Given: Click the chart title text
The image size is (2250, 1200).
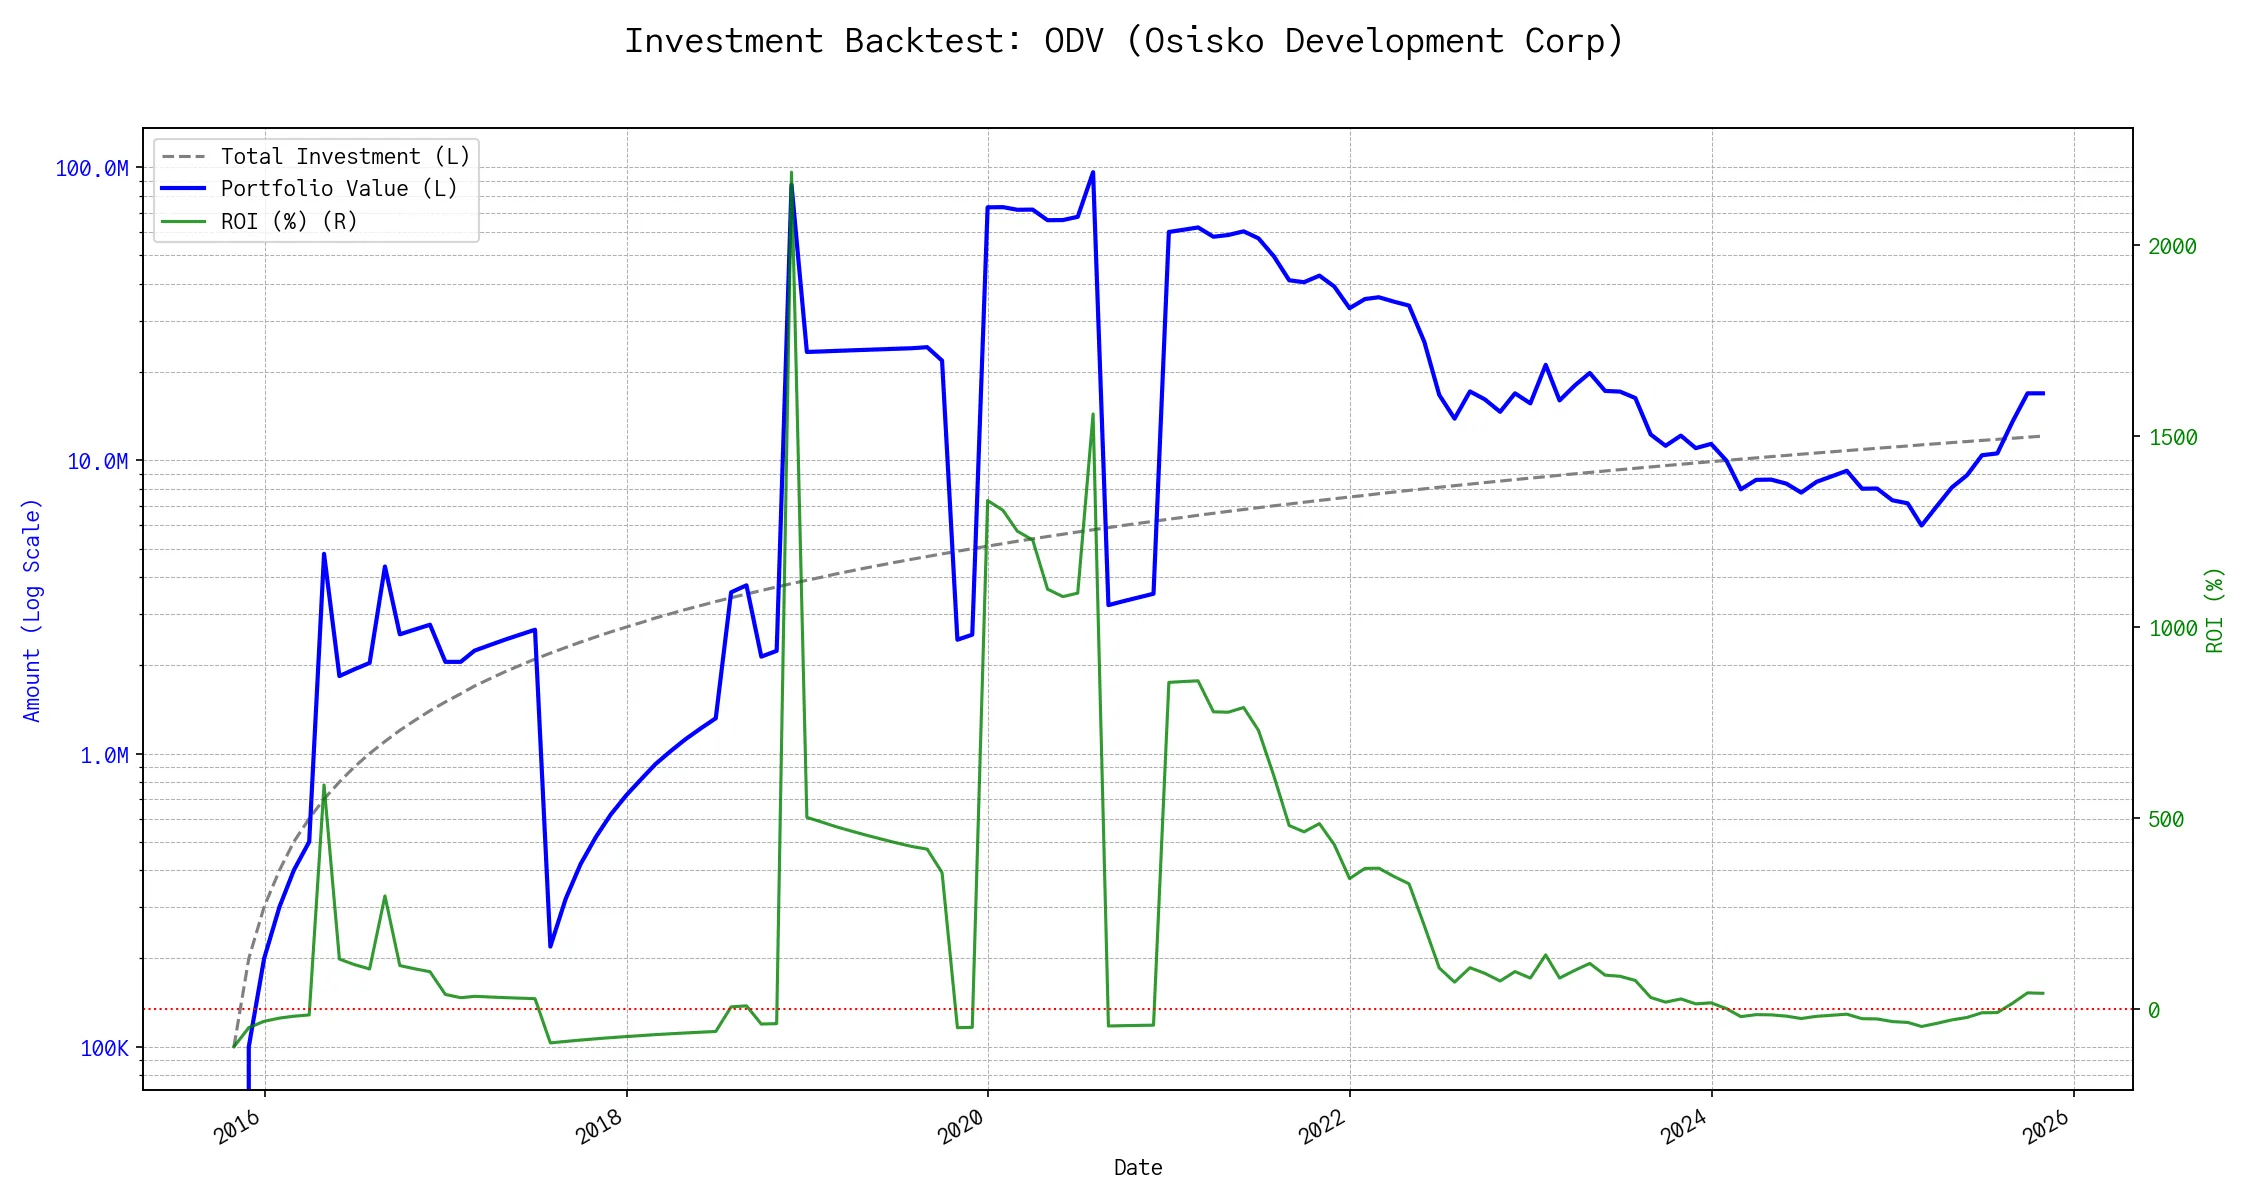Looking at the screenshot, I should point(1124,41).
